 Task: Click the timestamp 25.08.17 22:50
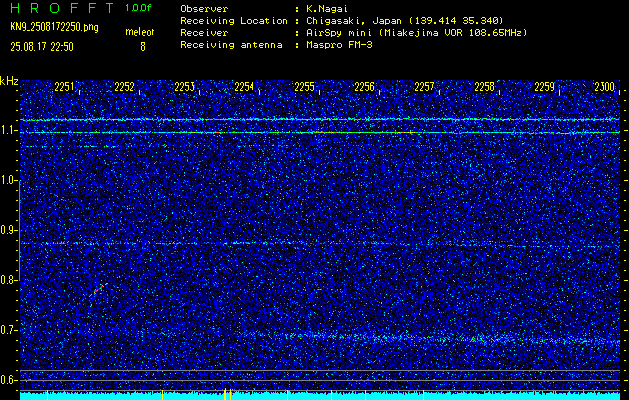pos(42,47)
